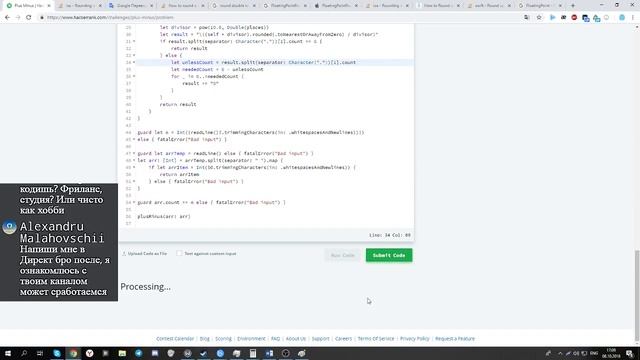Click the Alexandru Malahovschii chat avatar

pyautogui.click(x=9, y=227)
